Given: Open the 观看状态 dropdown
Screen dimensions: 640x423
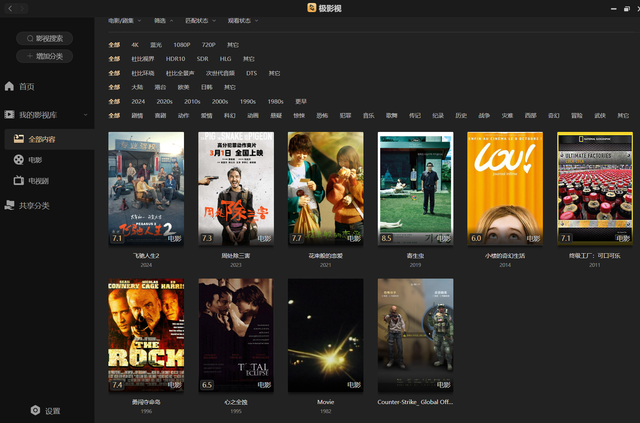Looking at the screenshot, I should (x=243, y=20).
